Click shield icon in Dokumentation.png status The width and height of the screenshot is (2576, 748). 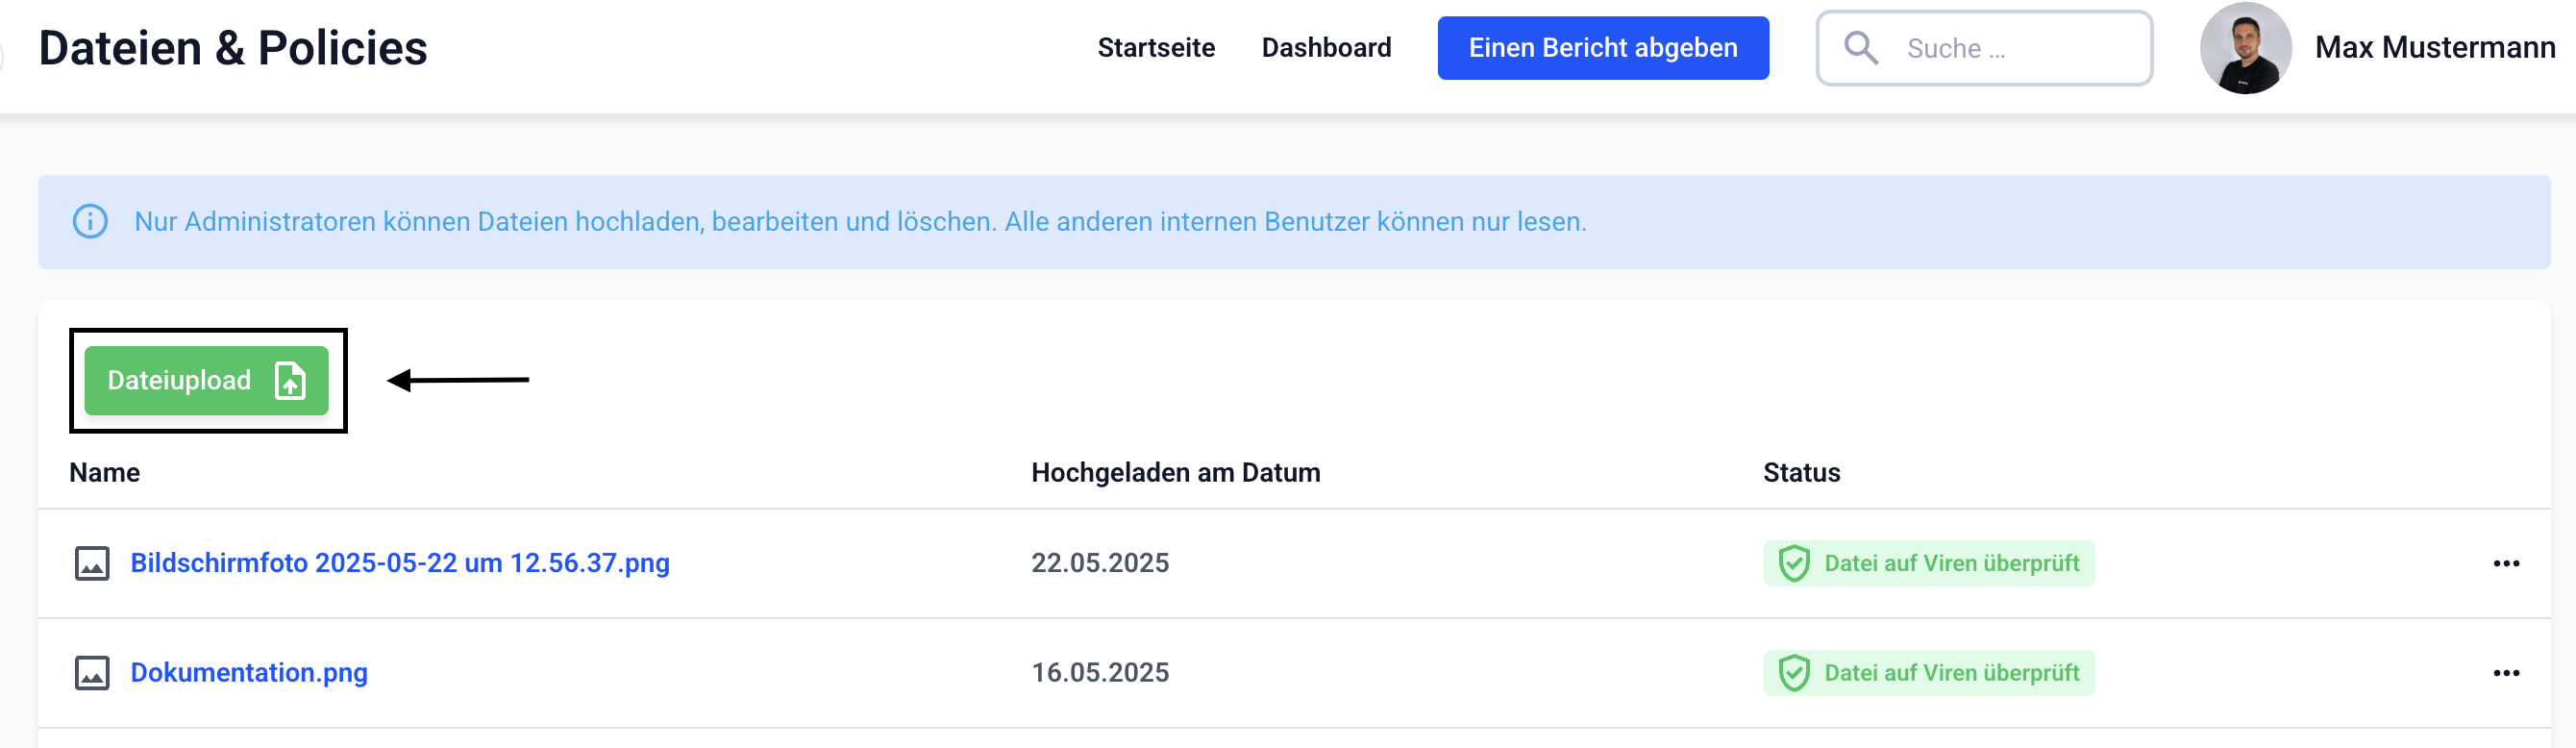click(1794, 673)
